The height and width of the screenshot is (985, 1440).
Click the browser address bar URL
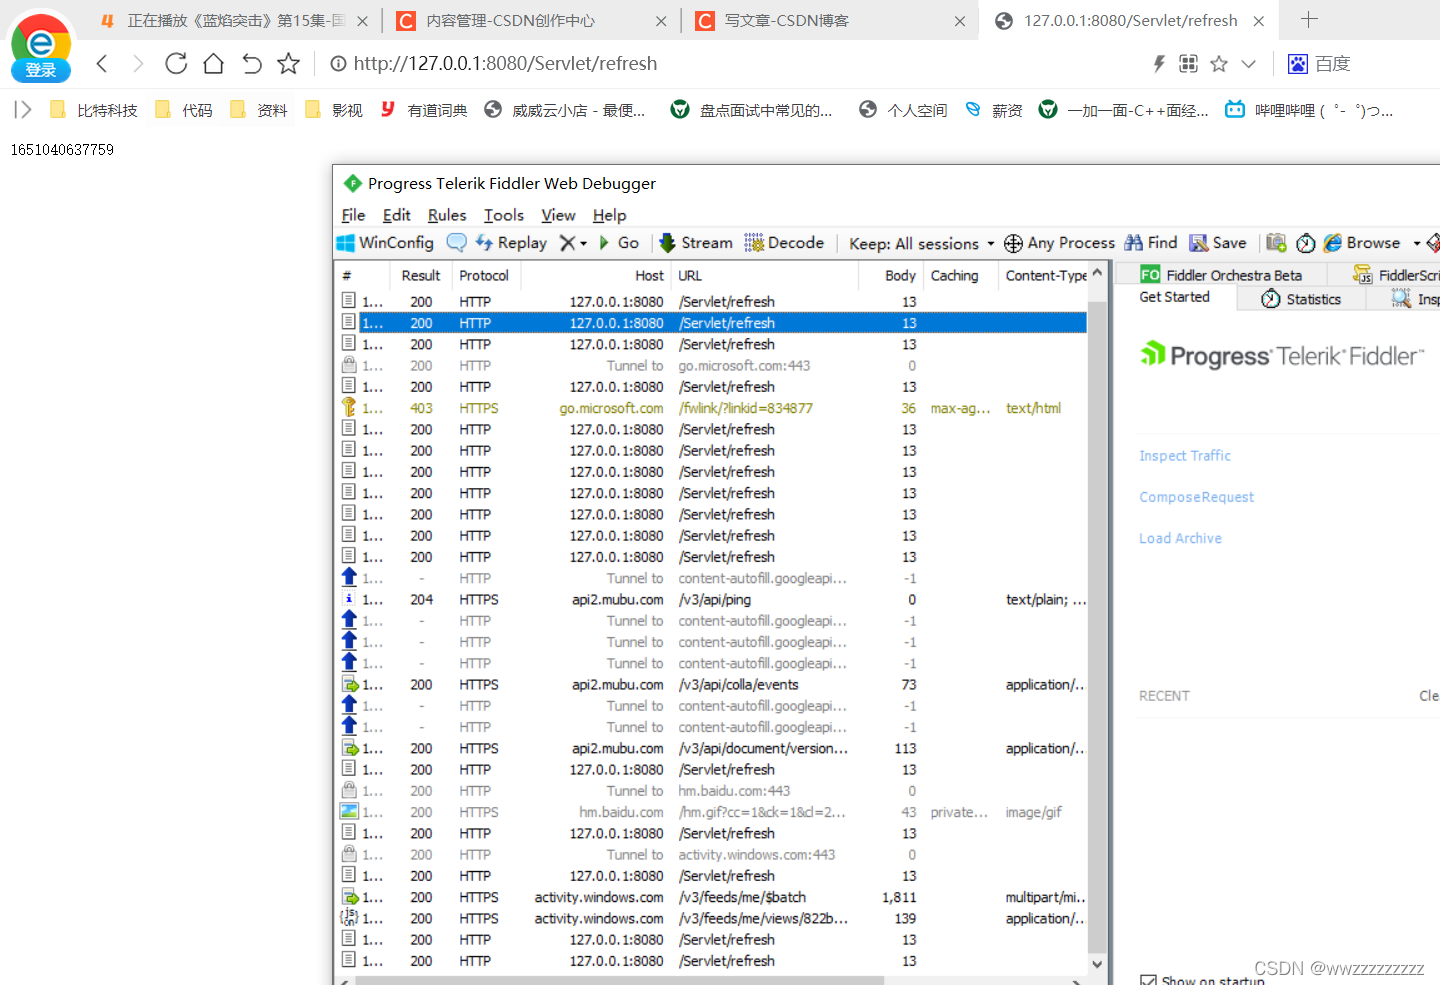point(505,64)
